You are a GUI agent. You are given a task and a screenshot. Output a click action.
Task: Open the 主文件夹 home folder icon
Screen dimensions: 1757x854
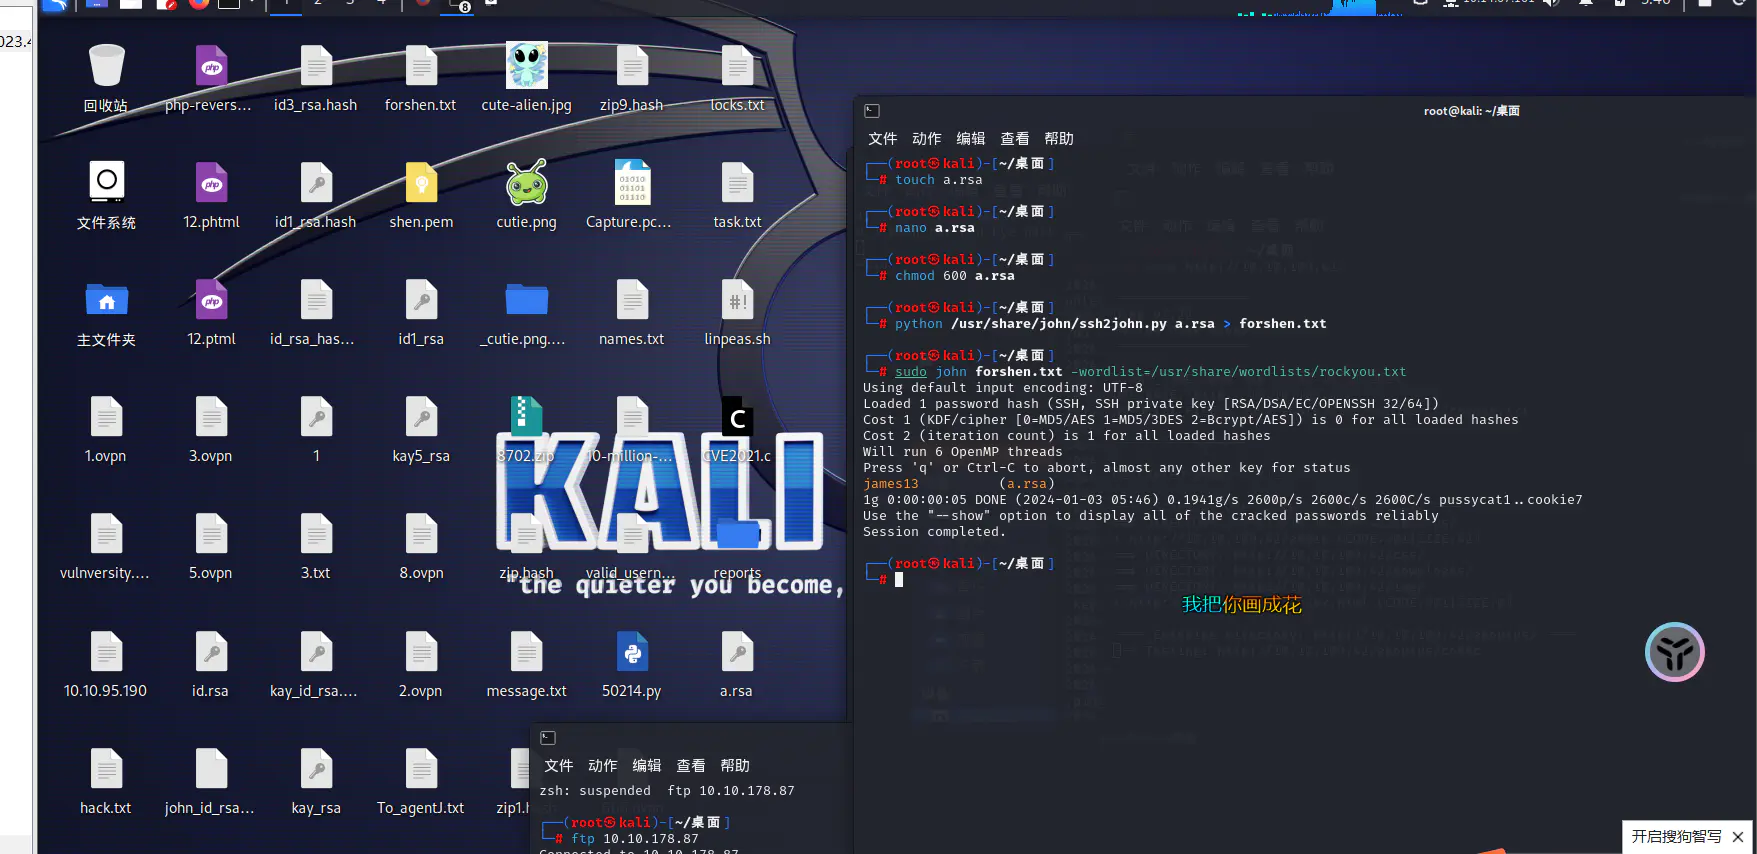click(106, 300)
